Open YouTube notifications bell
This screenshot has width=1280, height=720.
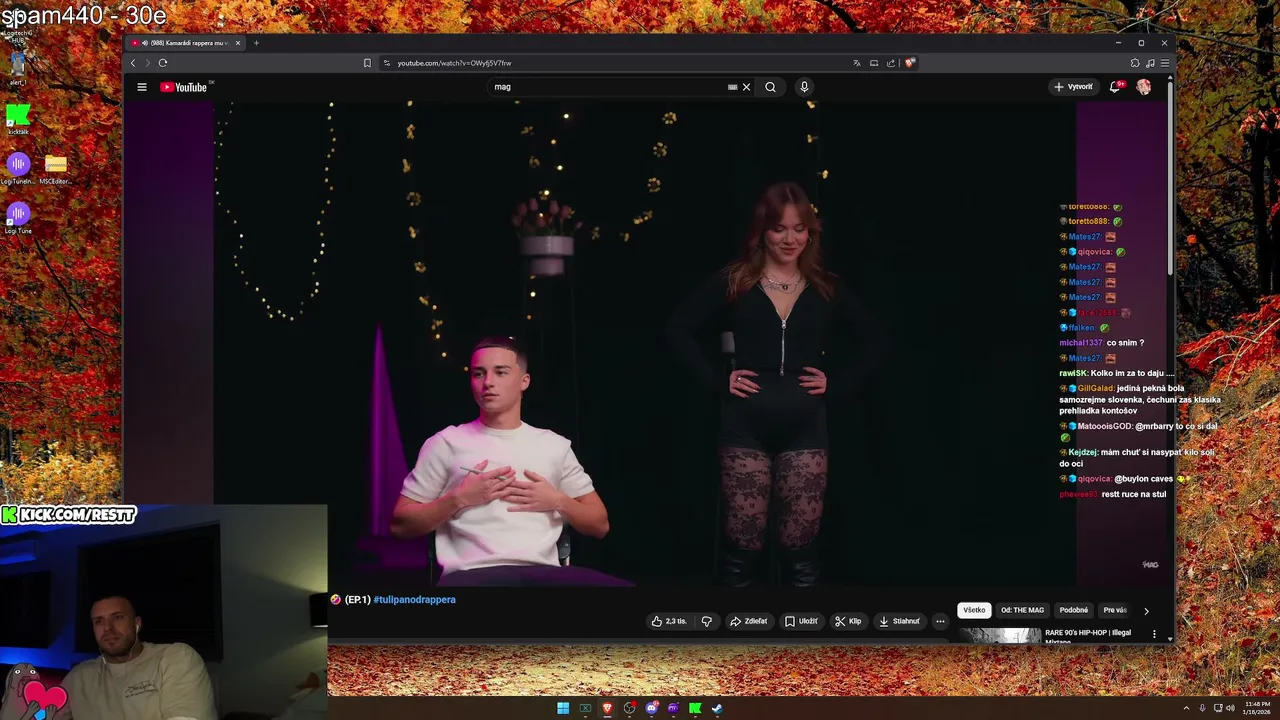tap(1115, 87)
